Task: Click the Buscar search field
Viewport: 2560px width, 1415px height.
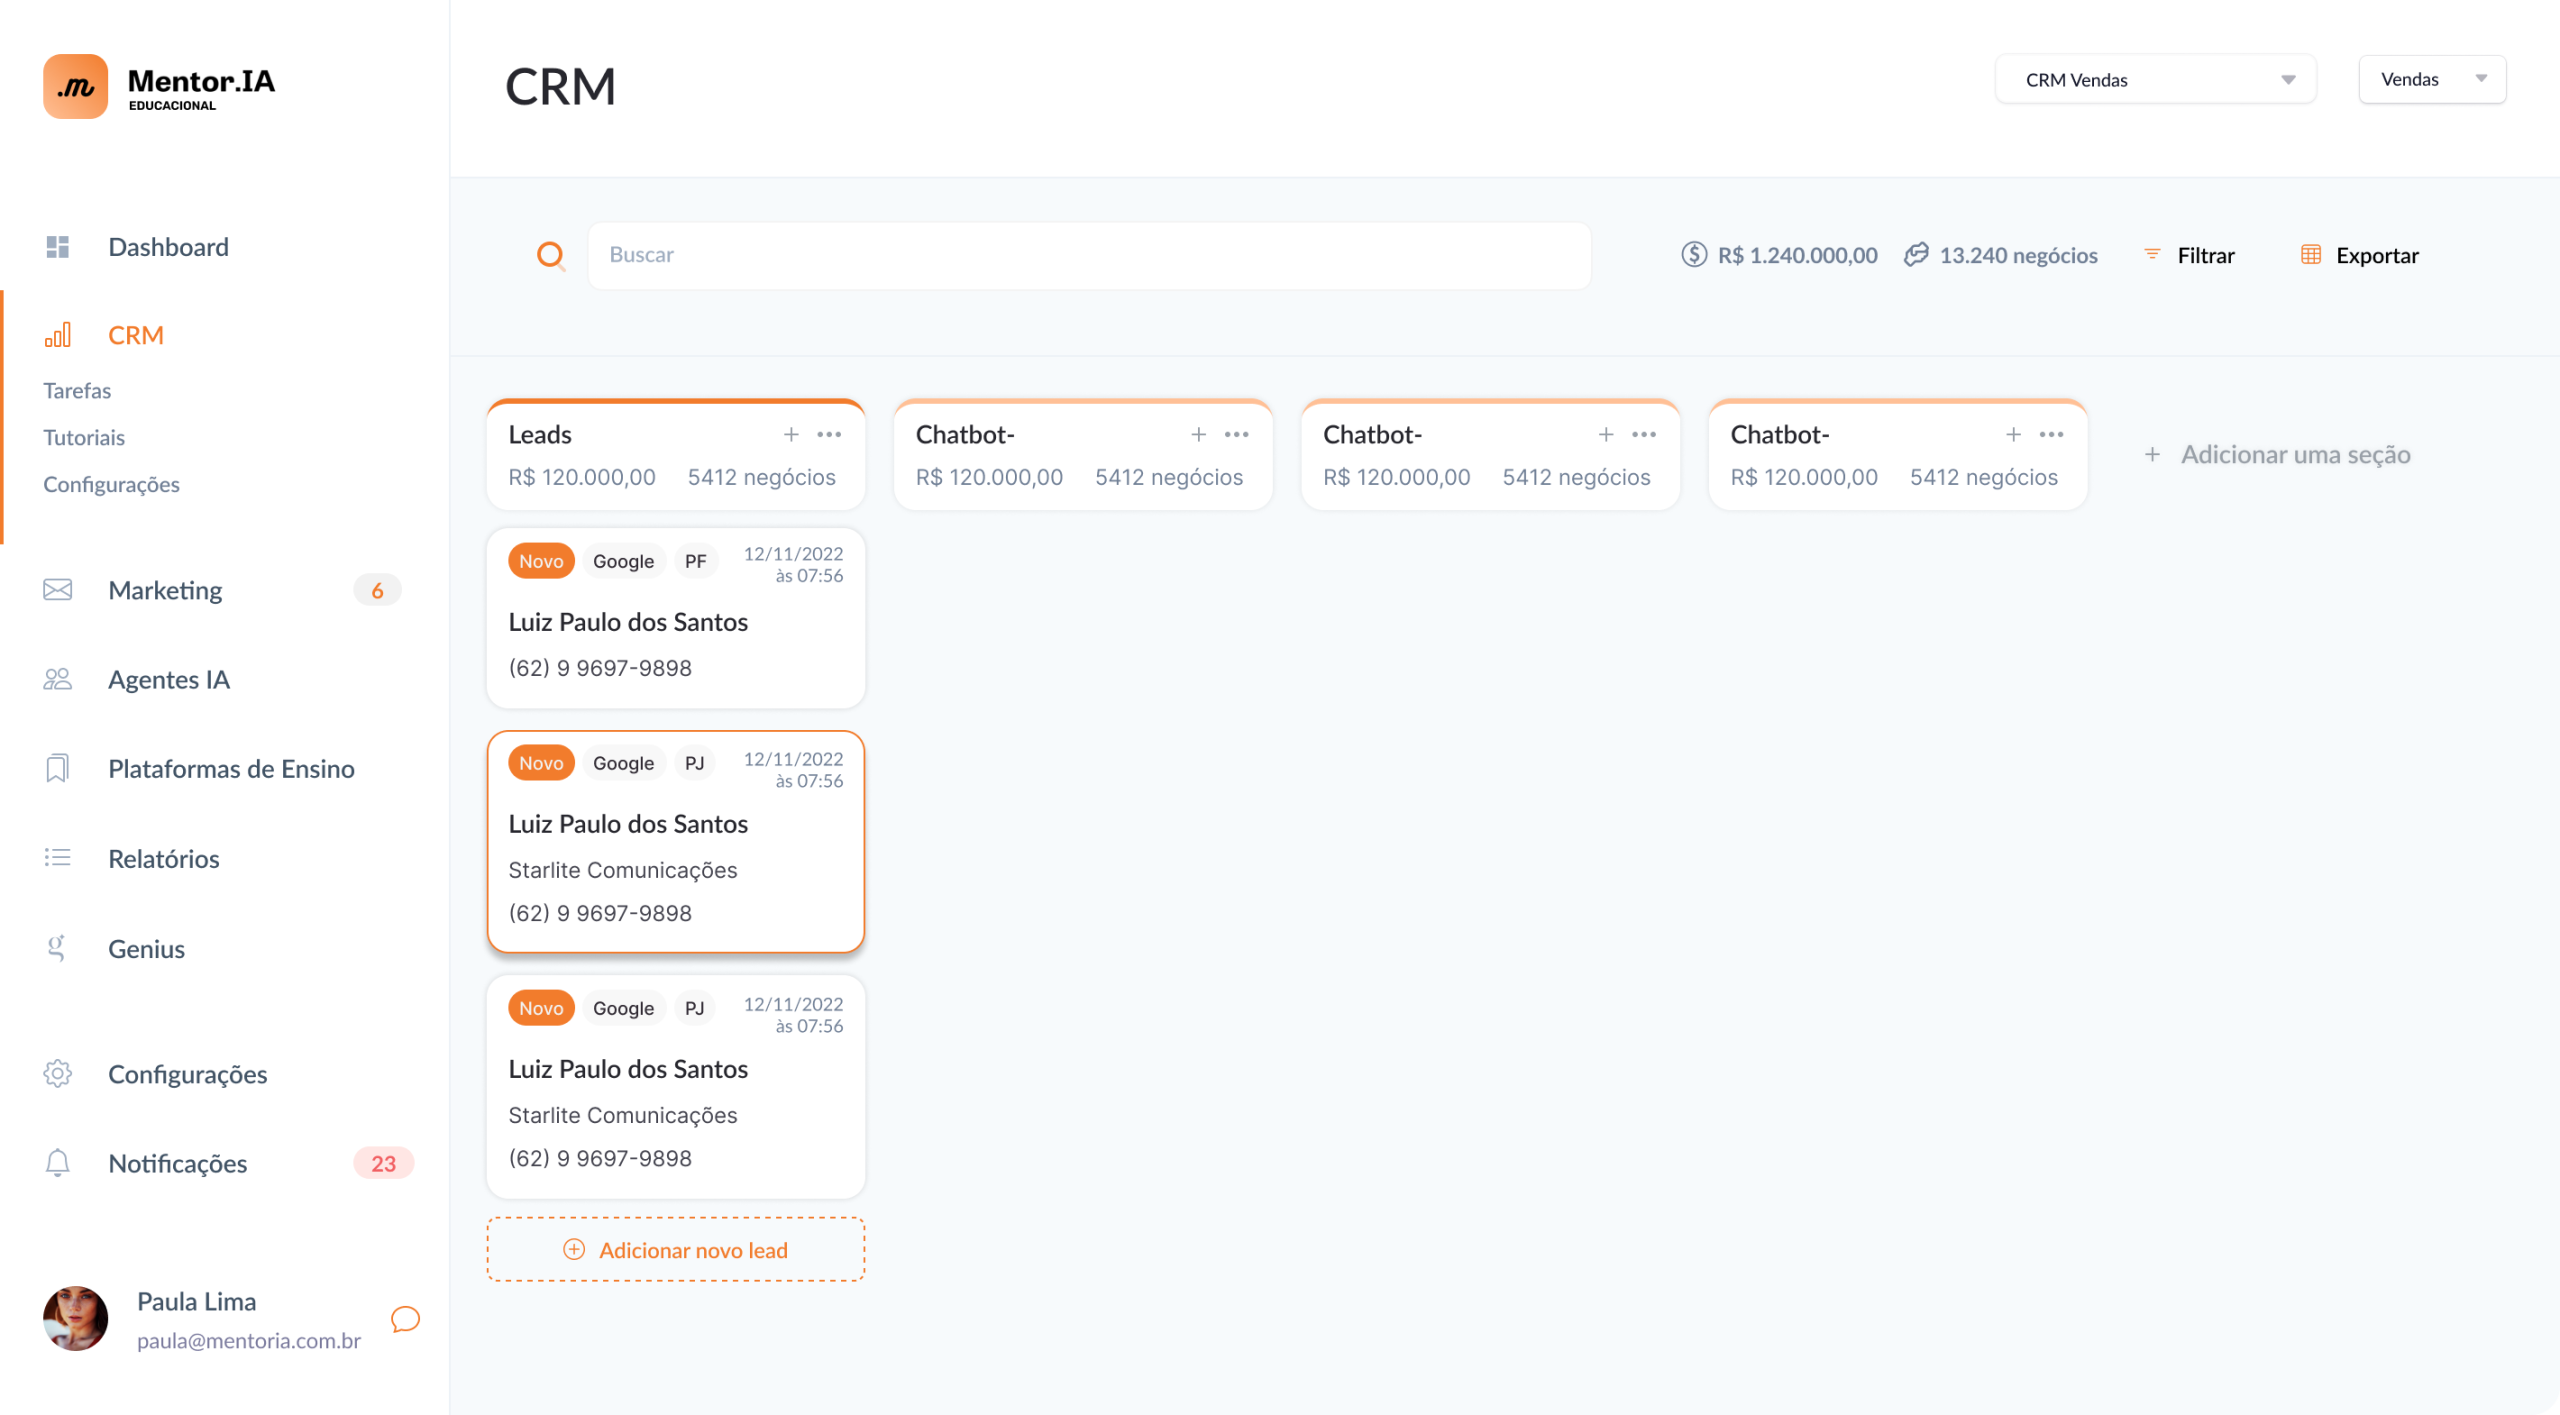Action: (1088, 255)
